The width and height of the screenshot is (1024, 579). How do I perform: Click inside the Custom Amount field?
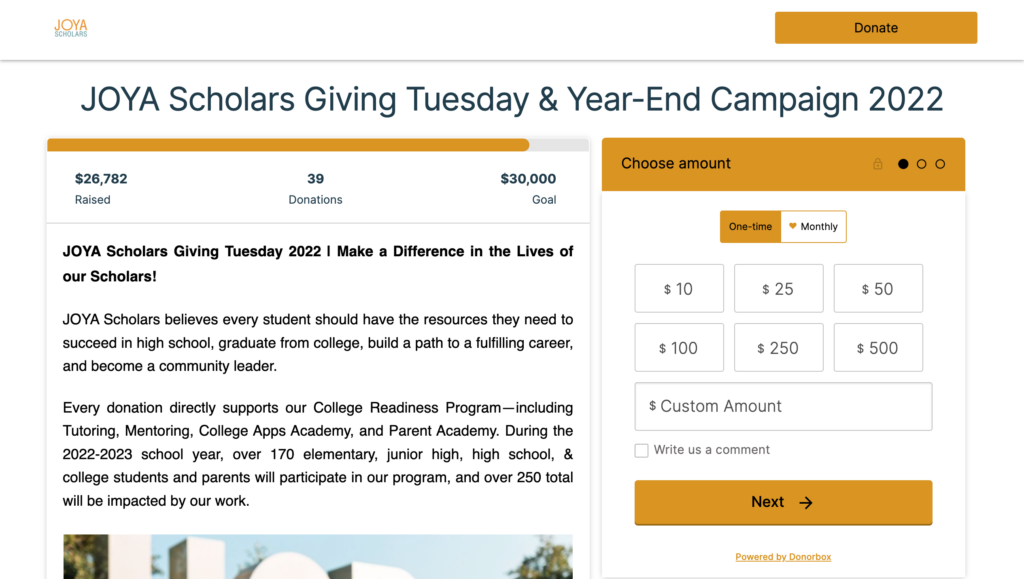pyautogui.click(x=783, y=406)
